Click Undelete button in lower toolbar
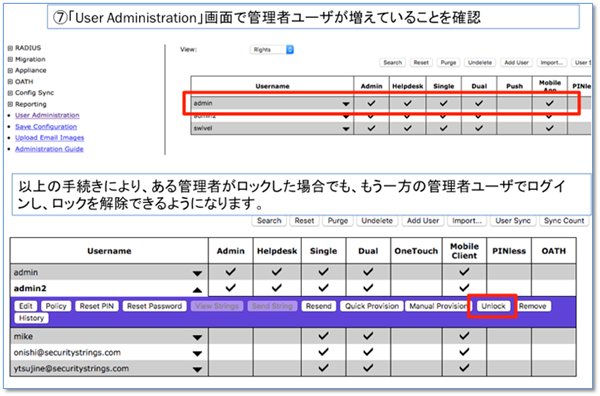This screenshot has height=396, width=600. (x=377, y=221)
